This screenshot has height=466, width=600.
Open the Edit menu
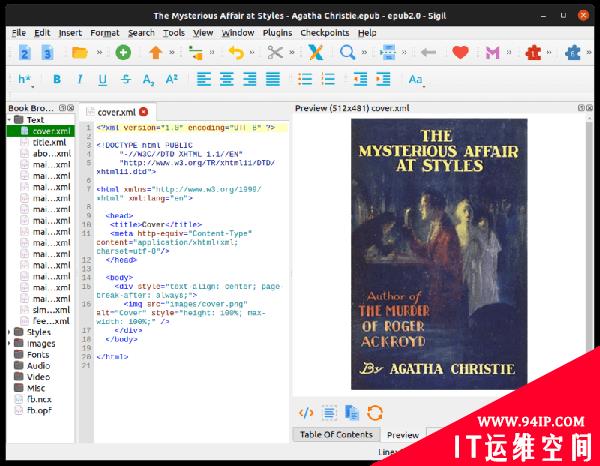point(42,33)
